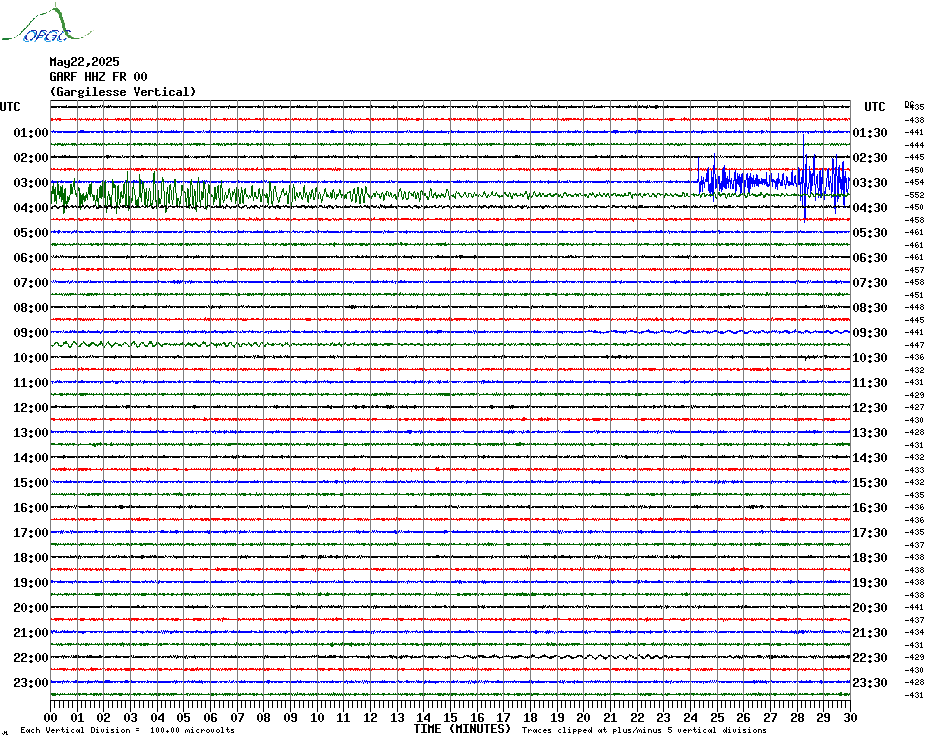Image resolution: width=930 pixels, height=744 pixels.
Task: Click the 13:30 half-hour label
Action: 870,433
